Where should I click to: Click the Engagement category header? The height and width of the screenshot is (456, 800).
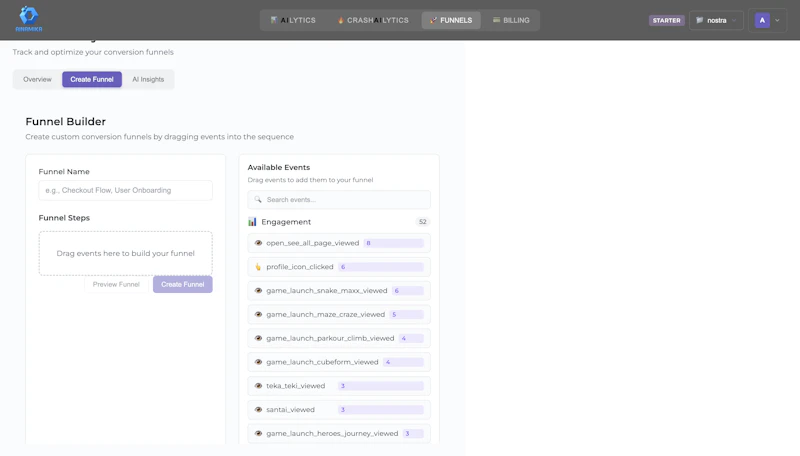[339, 222]
